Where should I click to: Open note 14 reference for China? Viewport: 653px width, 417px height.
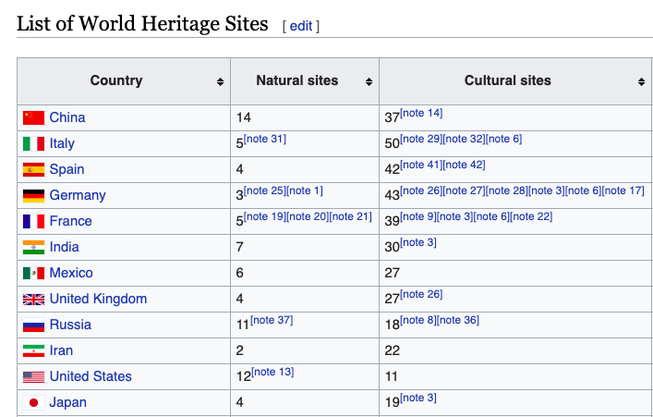click(421, 113)
